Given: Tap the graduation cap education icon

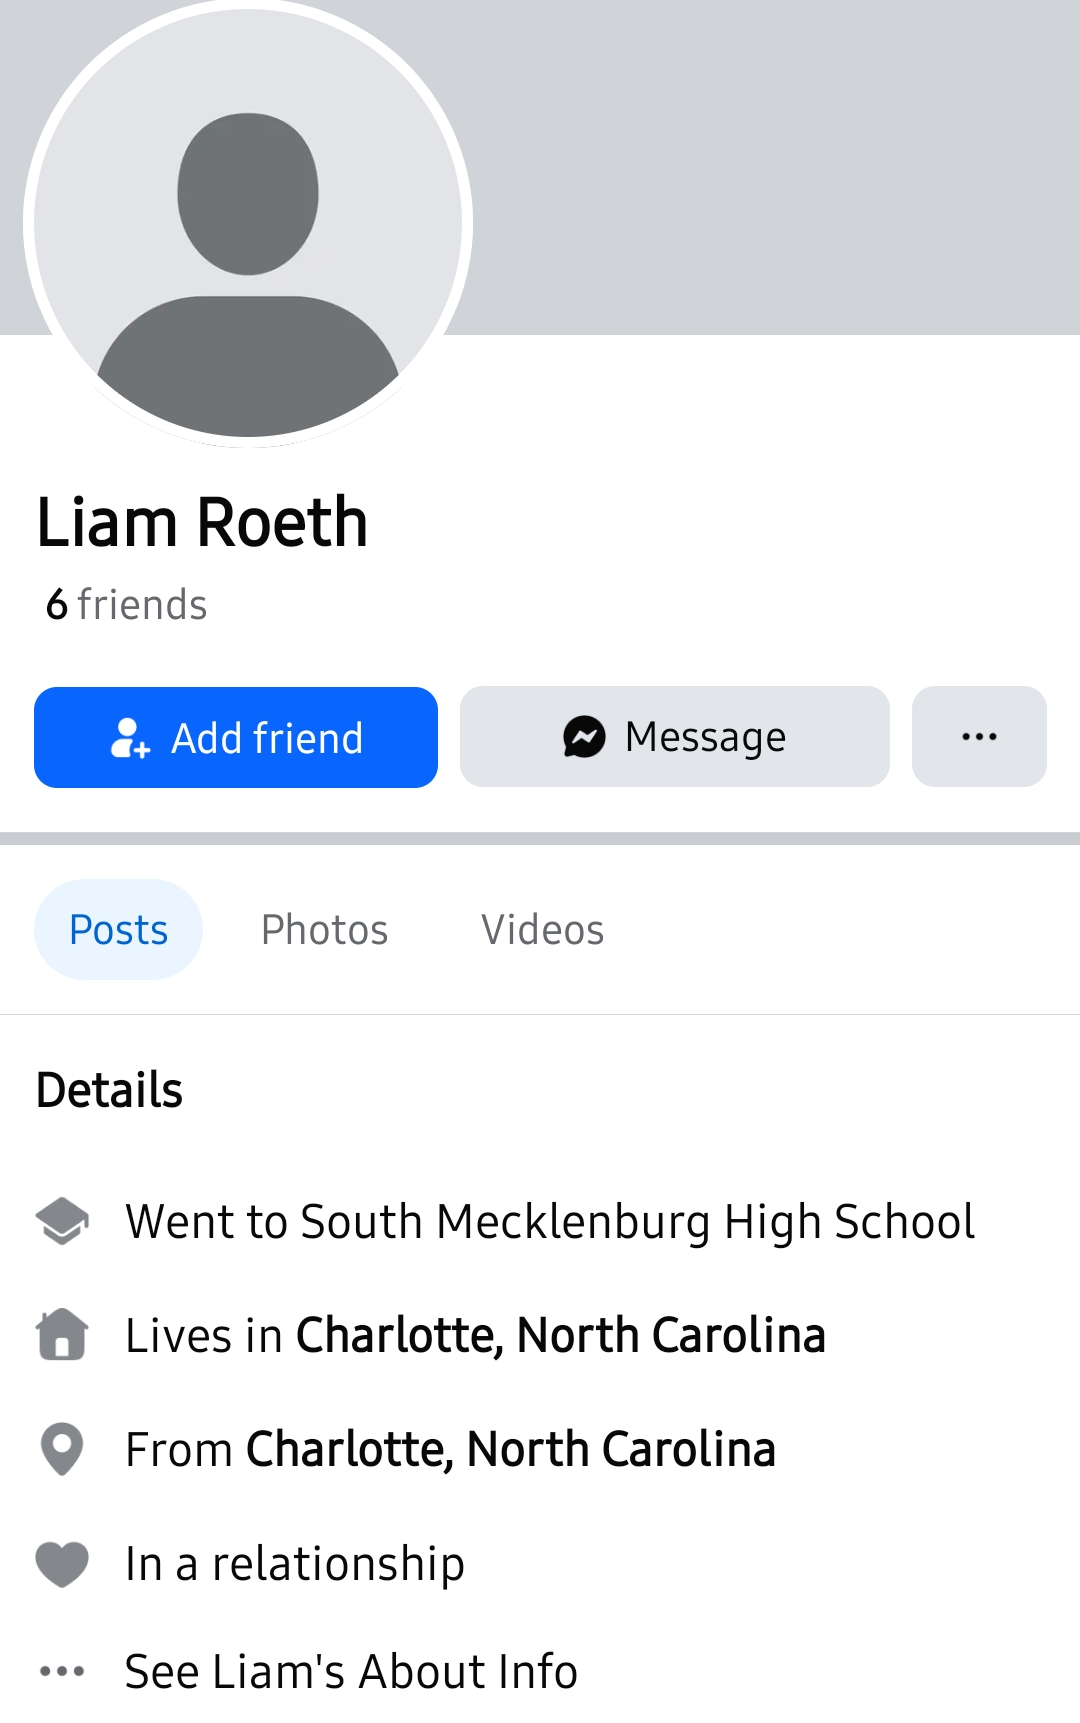Looking at the screenshot, I should point(62,1221).
